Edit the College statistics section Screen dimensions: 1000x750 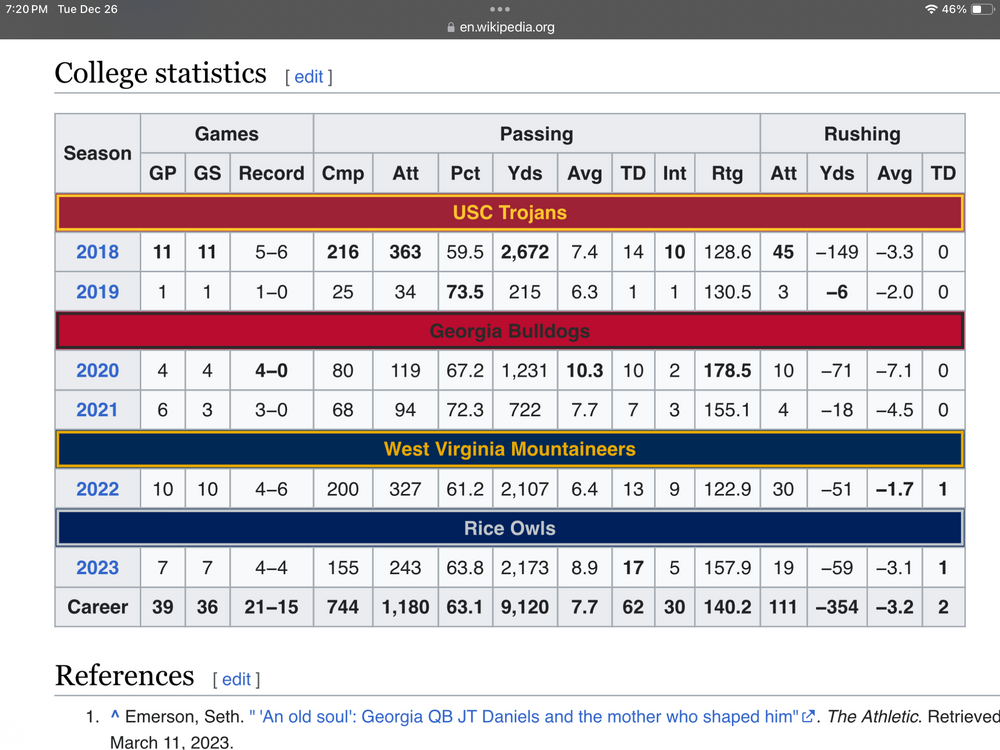tap(308, 77)
